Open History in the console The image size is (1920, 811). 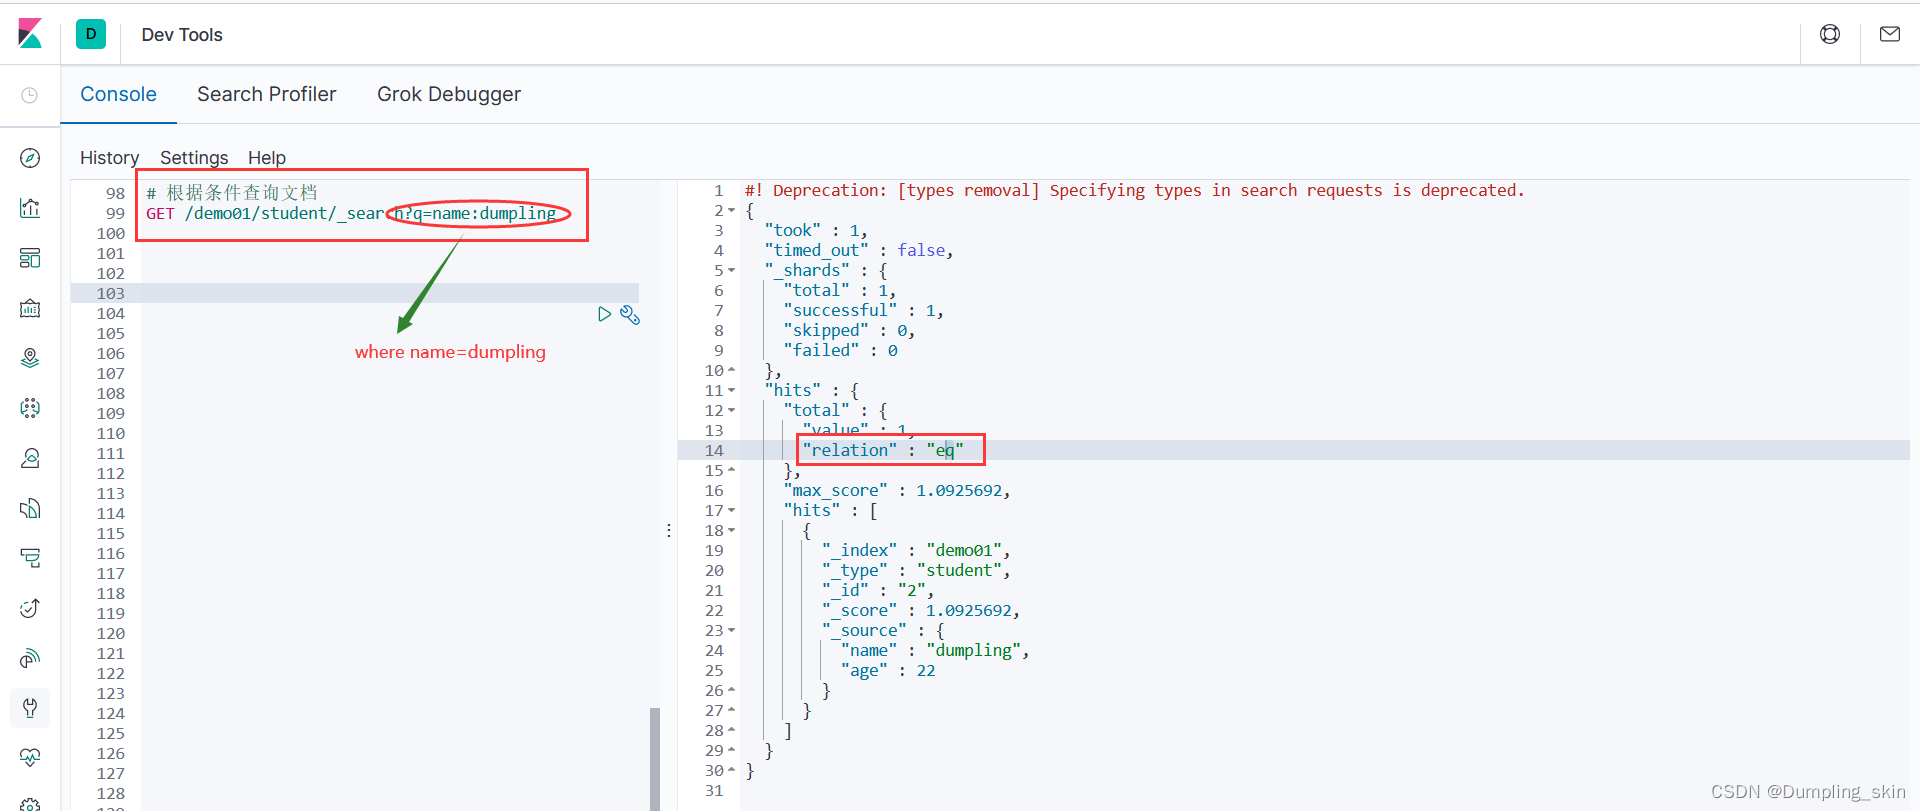point(109,158)
